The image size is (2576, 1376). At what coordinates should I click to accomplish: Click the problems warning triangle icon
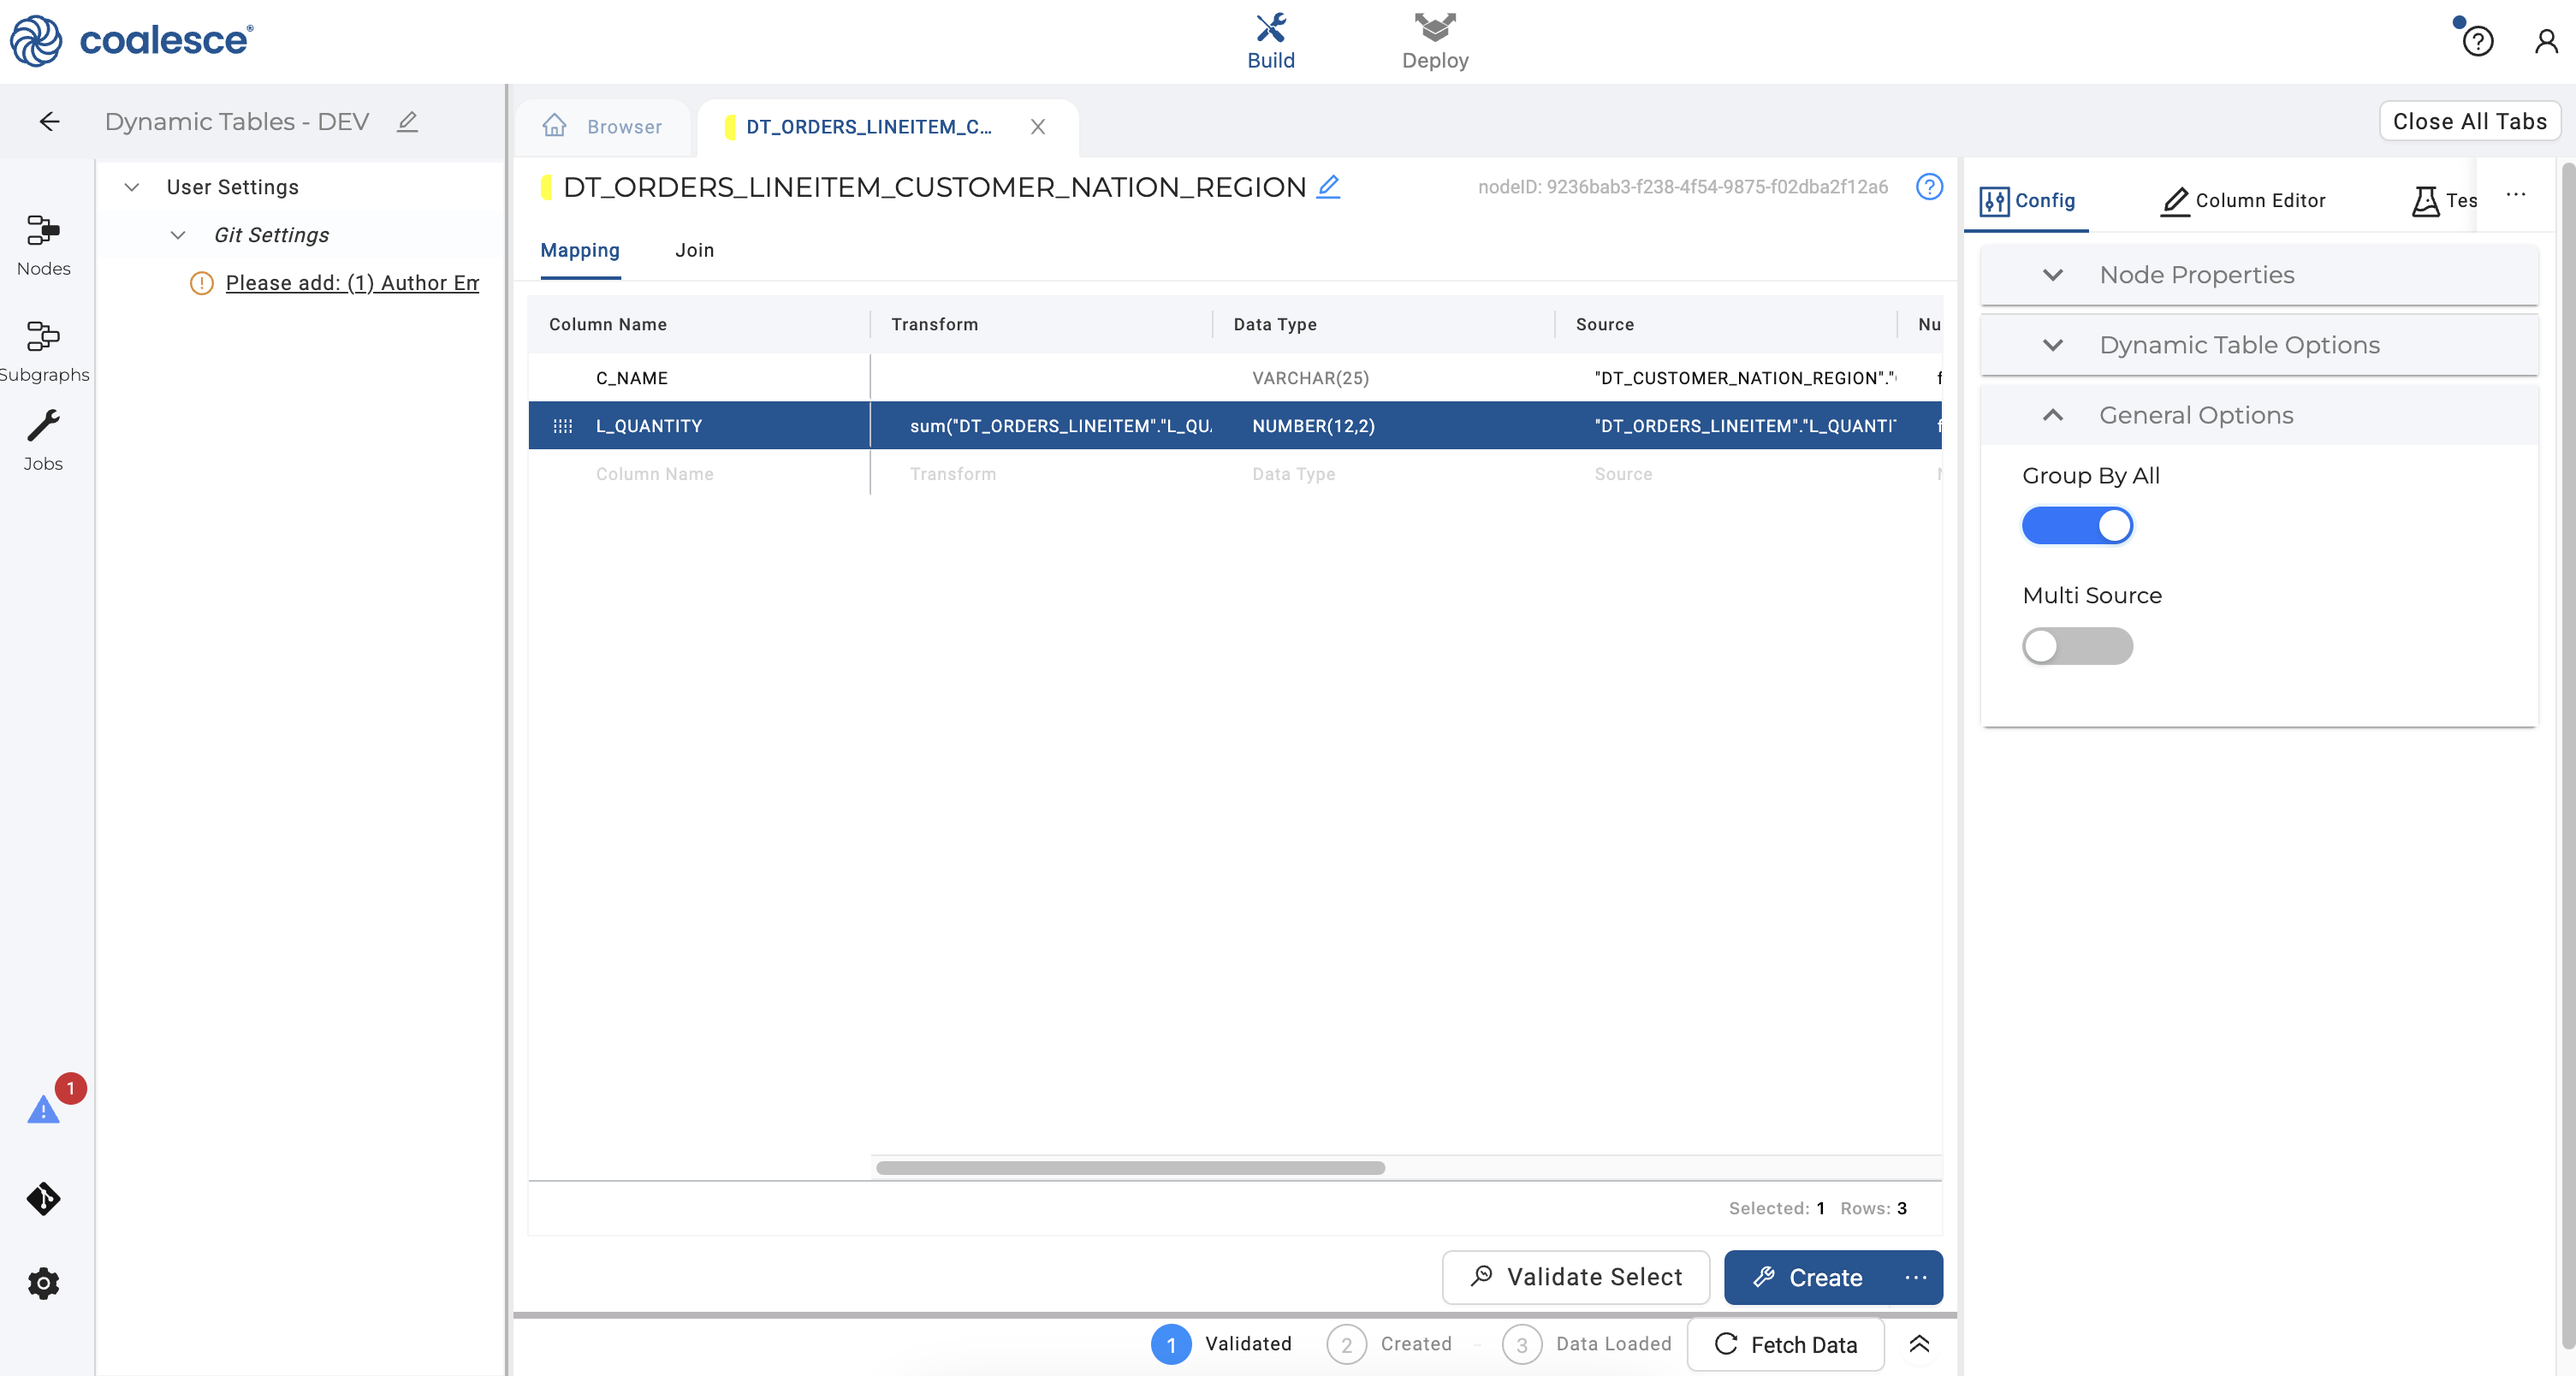coord(43,1110)
